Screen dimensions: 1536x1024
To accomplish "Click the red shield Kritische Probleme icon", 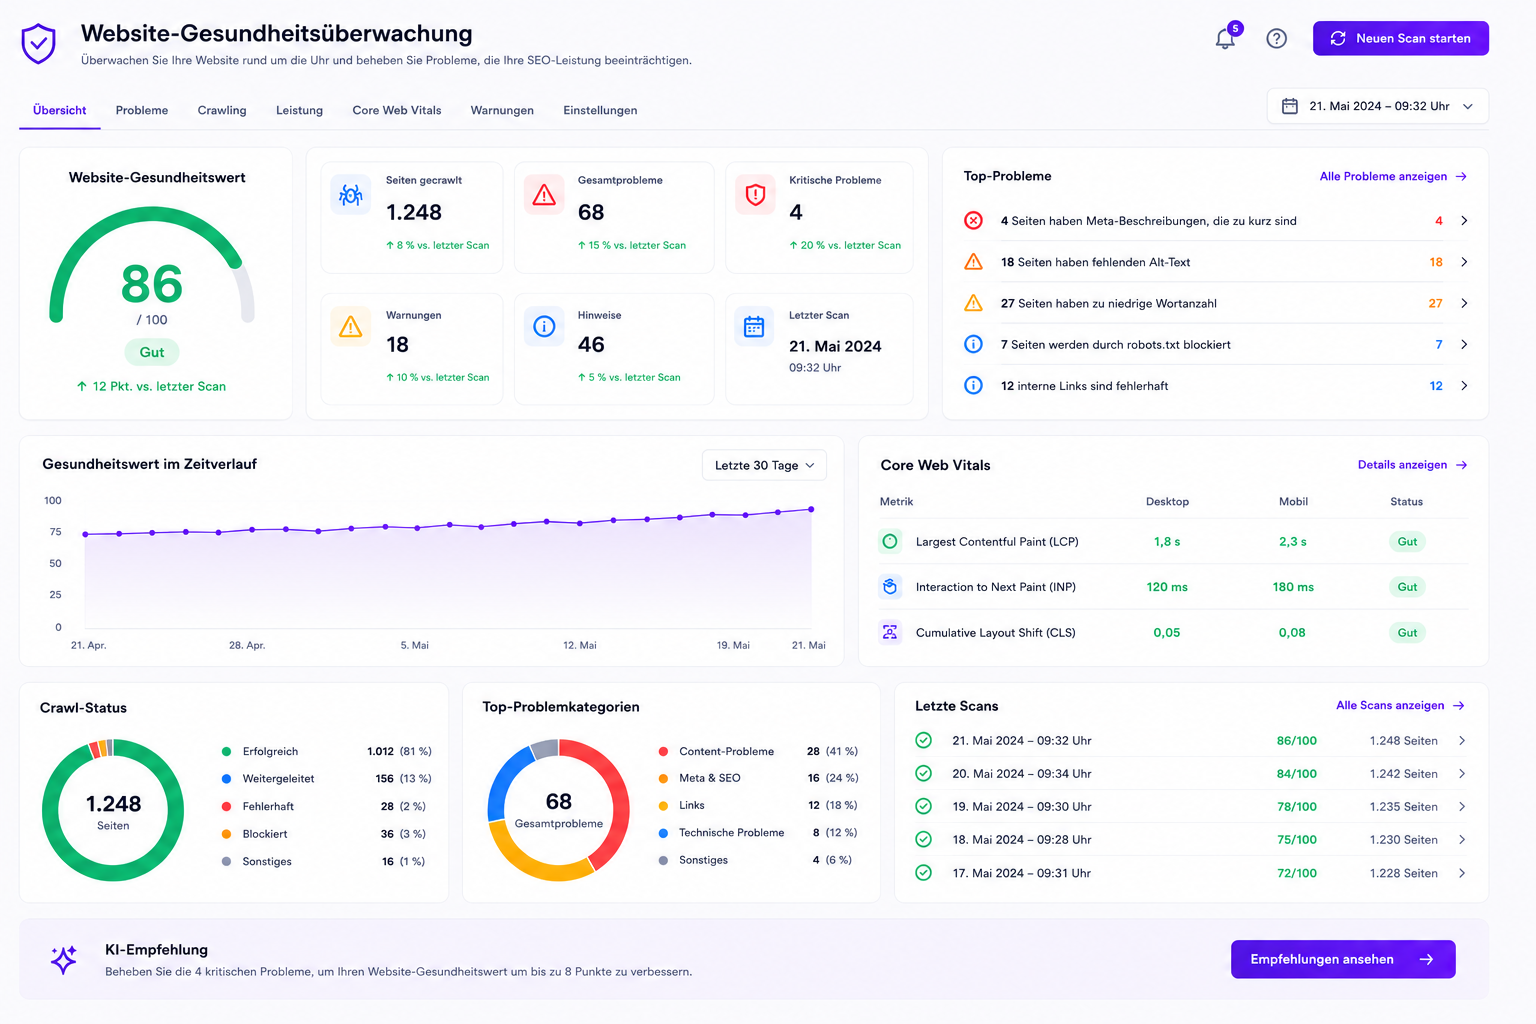I will 755,195.
